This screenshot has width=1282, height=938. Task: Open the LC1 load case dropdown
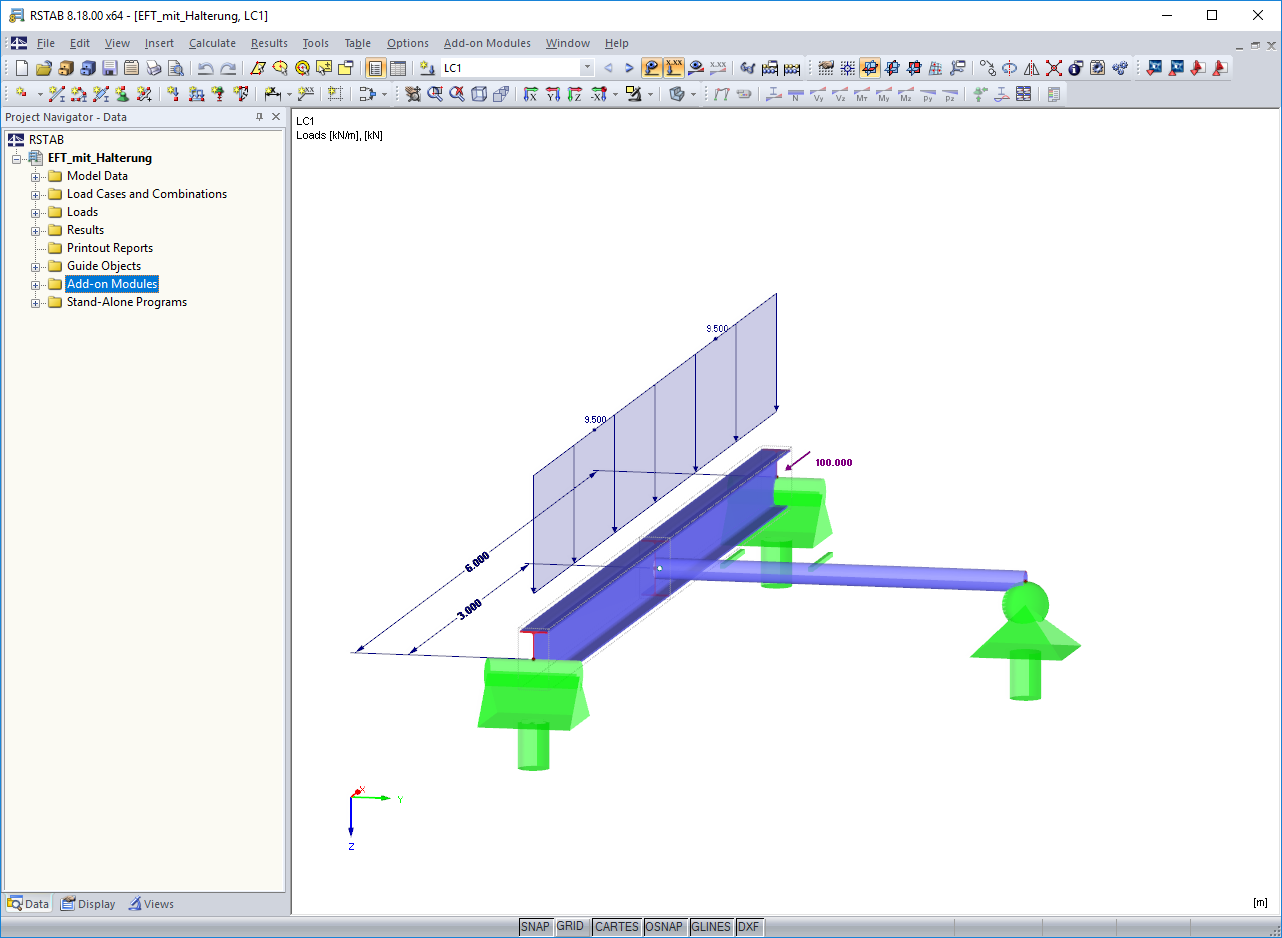pyautogui.click(x=587, y=68)
